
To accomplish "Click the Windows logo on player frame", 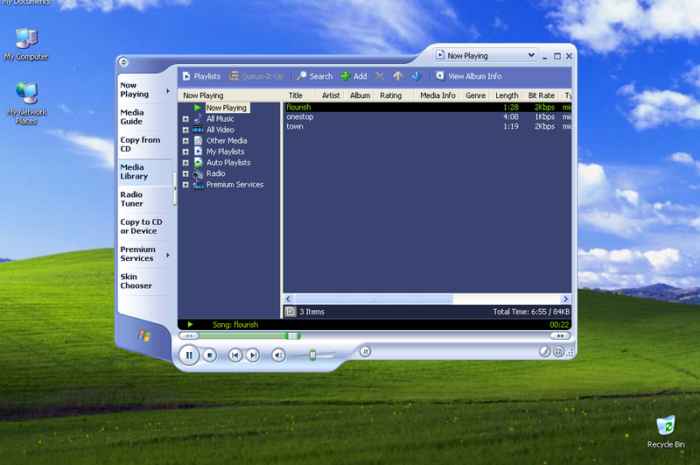I will pos(144,336).
